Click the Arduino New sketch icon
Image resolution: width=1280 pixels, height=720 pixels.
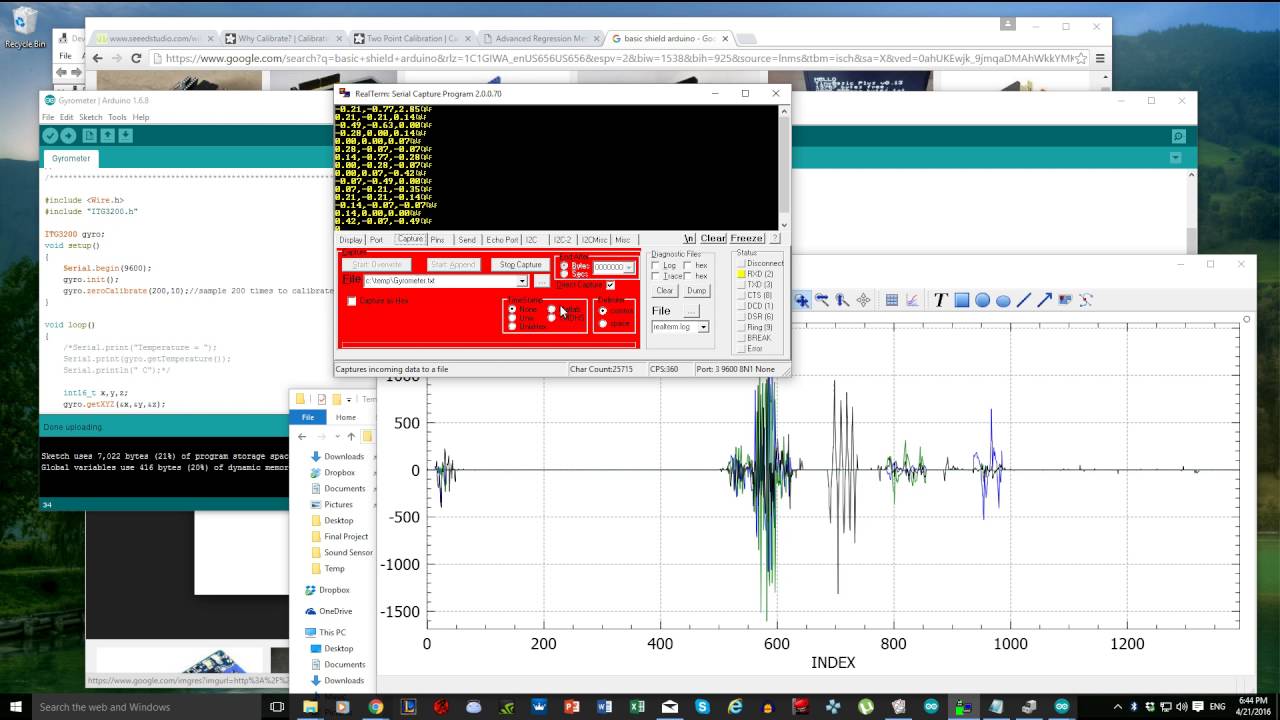90,136
